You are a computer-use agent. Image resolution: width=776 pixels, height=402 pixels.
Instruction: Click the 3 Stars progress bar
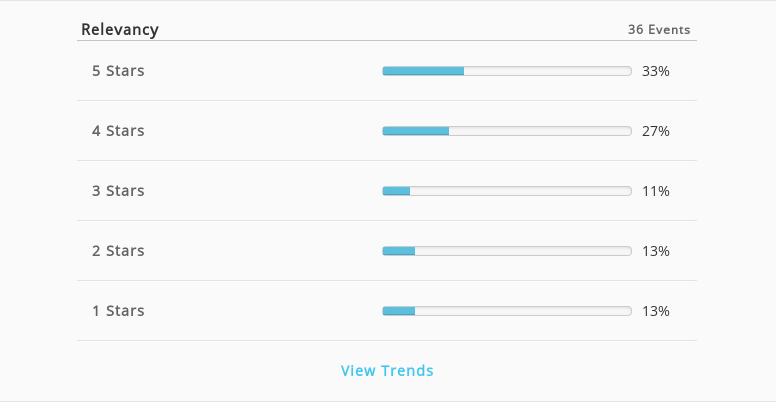click(507, 191)
